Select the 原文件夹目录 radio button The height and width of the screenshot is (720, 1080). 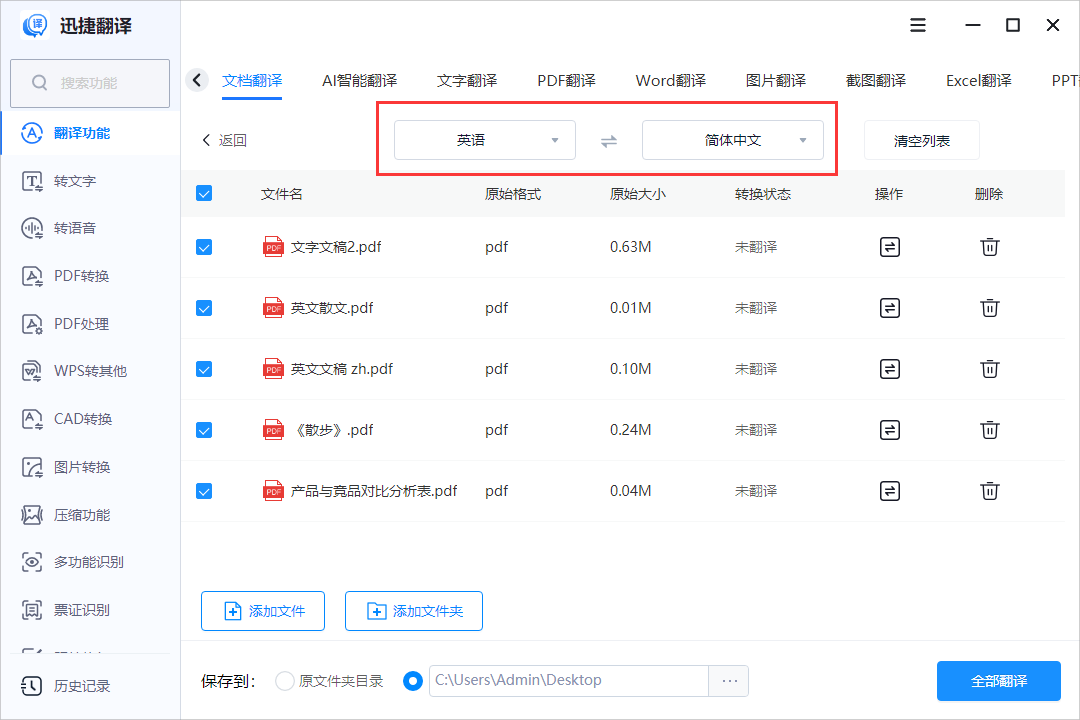tap(284, 681)
